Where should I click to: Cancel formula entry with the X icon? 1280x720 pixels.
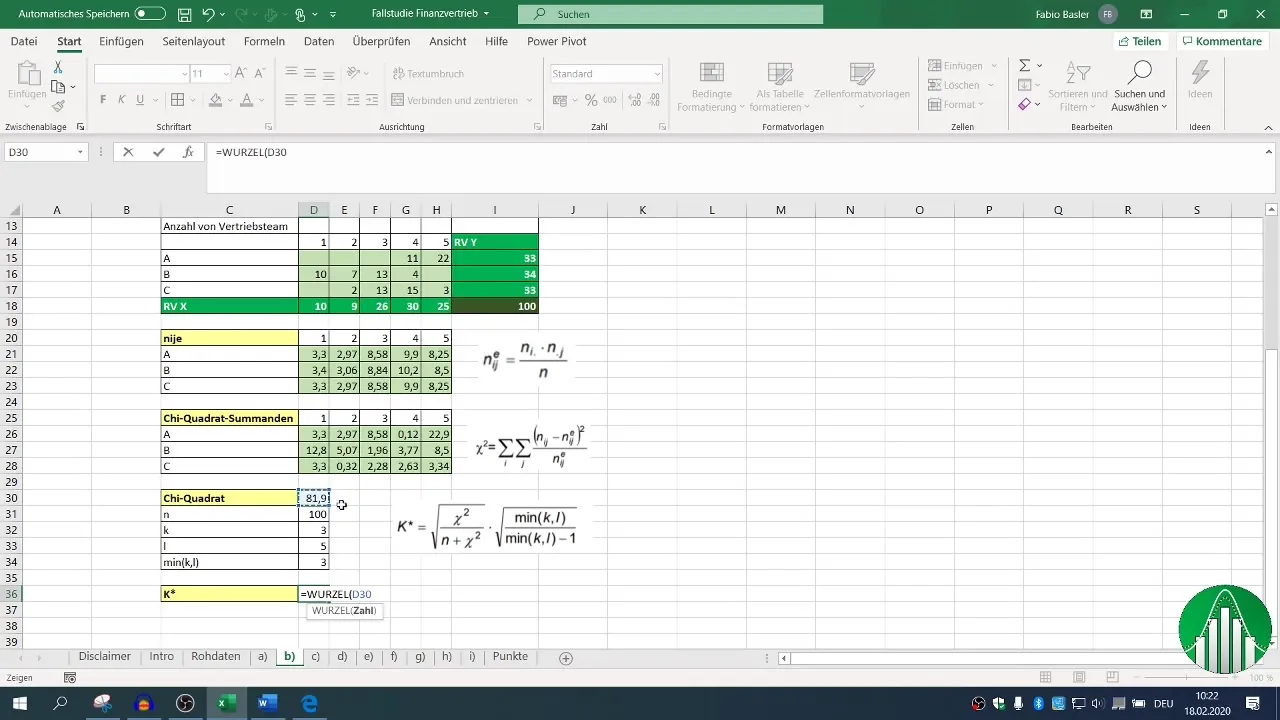[x=128, y=152]
